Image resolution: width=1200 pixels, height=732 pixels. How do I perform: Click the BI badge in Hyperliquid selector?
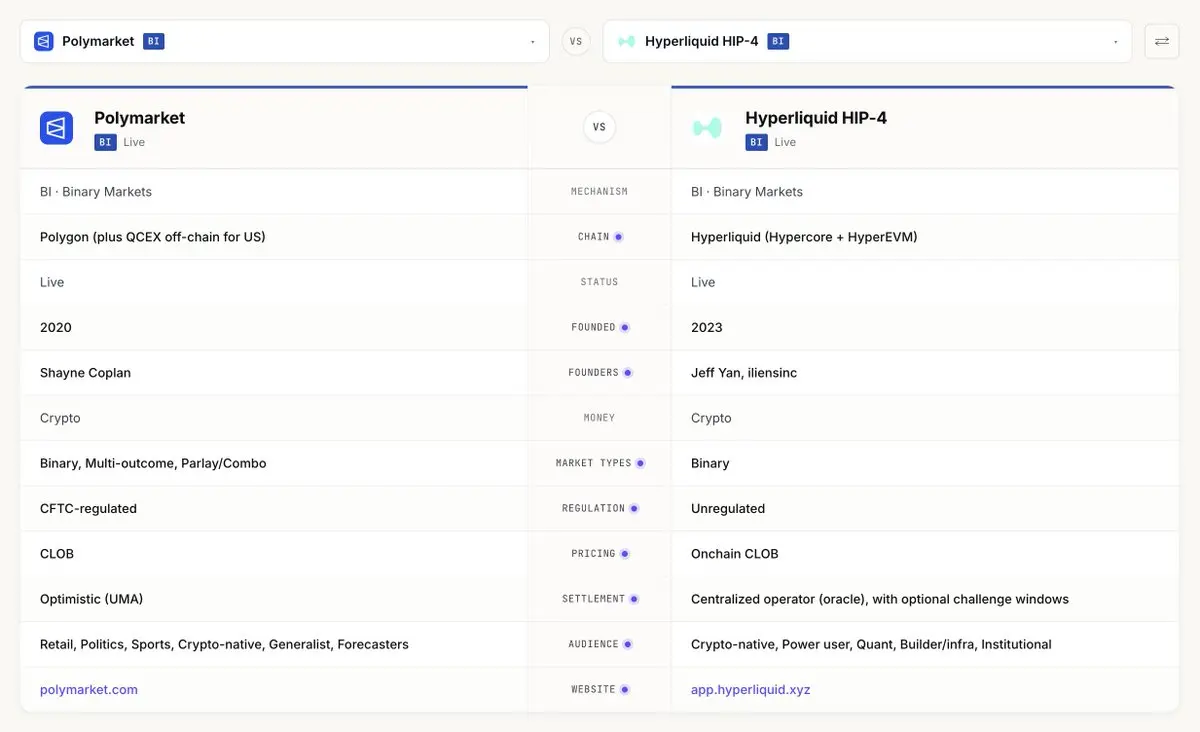tap(778, 41)
